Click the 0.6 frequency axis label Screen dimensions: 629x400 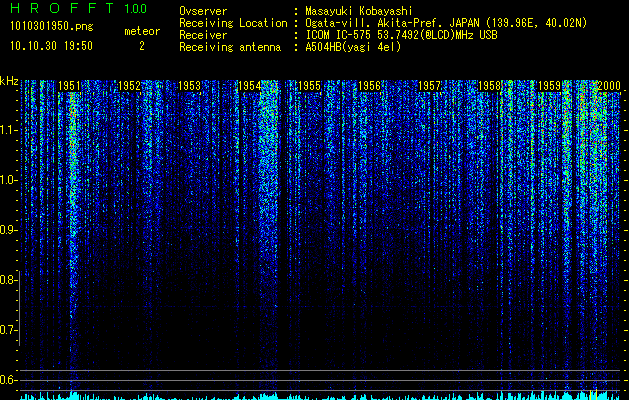(x=8, y=380)
